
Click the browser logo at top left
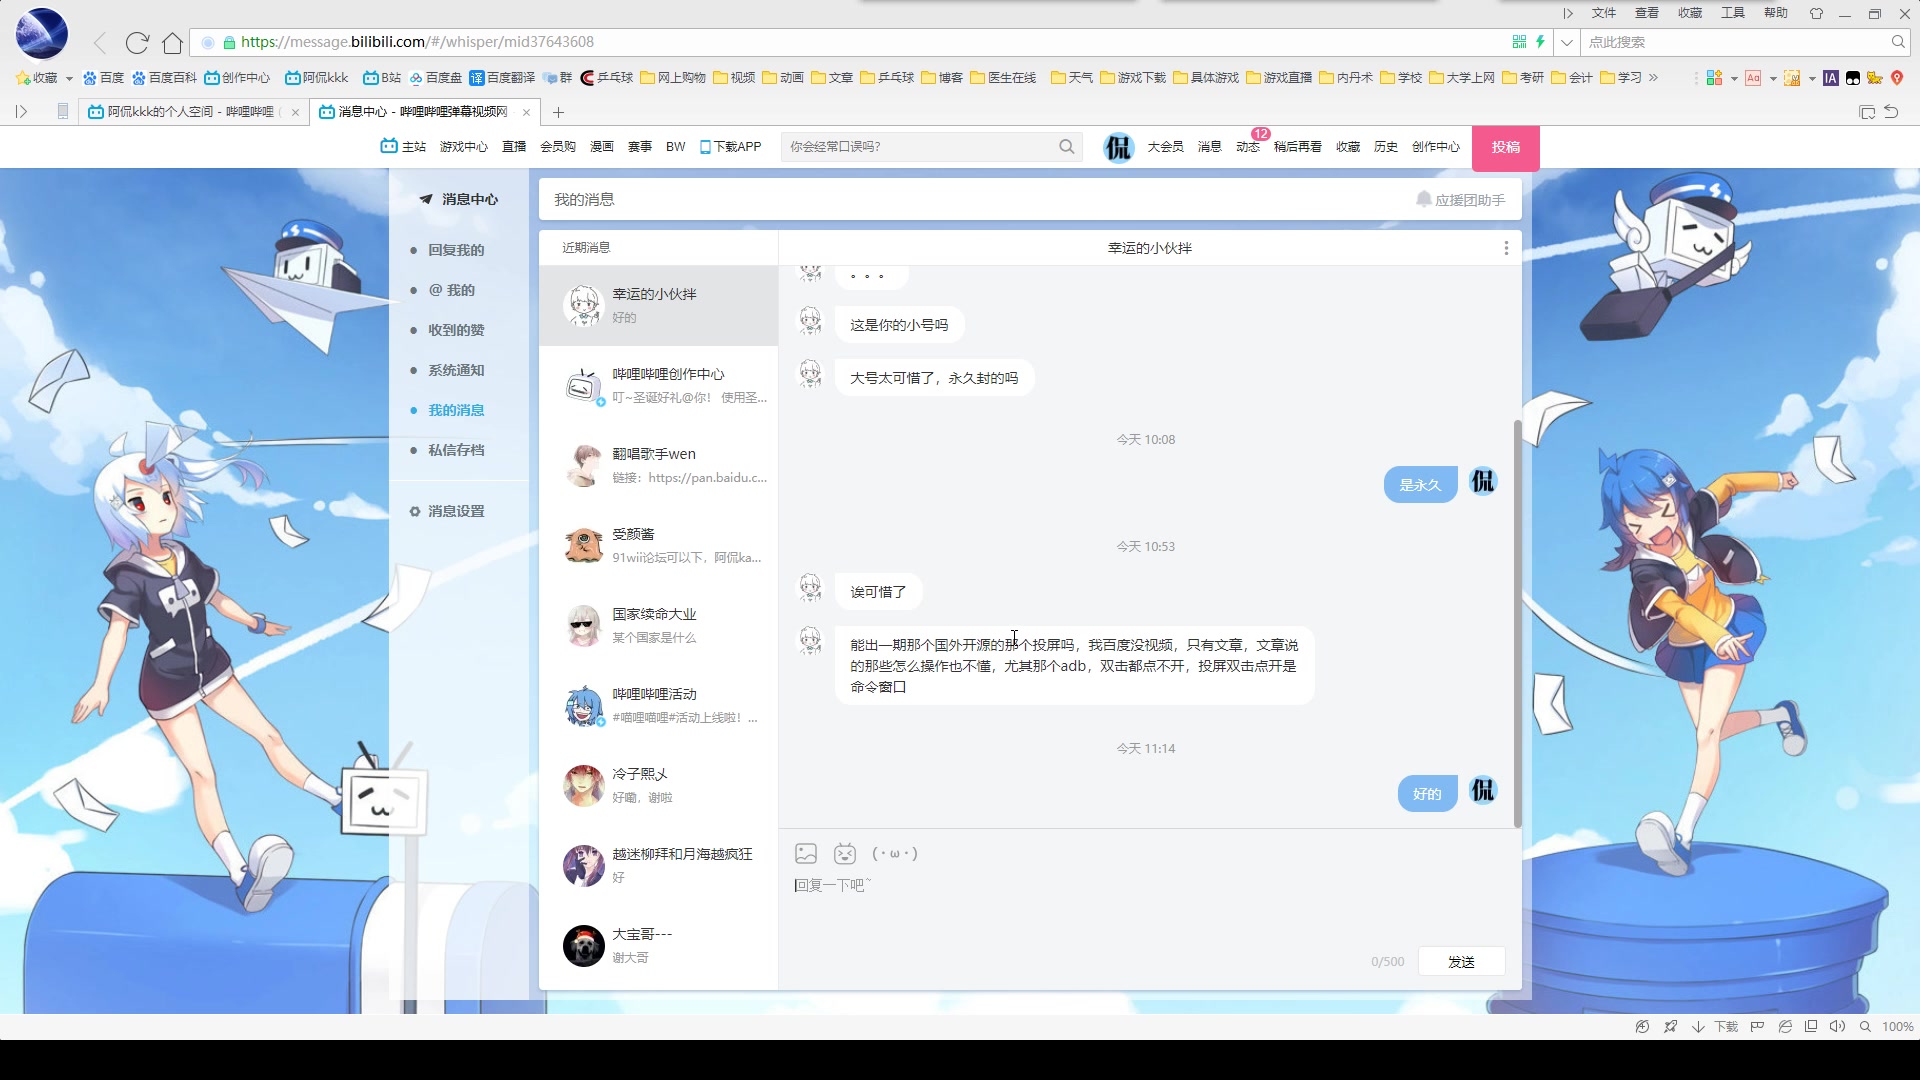[x=42, y=33]
